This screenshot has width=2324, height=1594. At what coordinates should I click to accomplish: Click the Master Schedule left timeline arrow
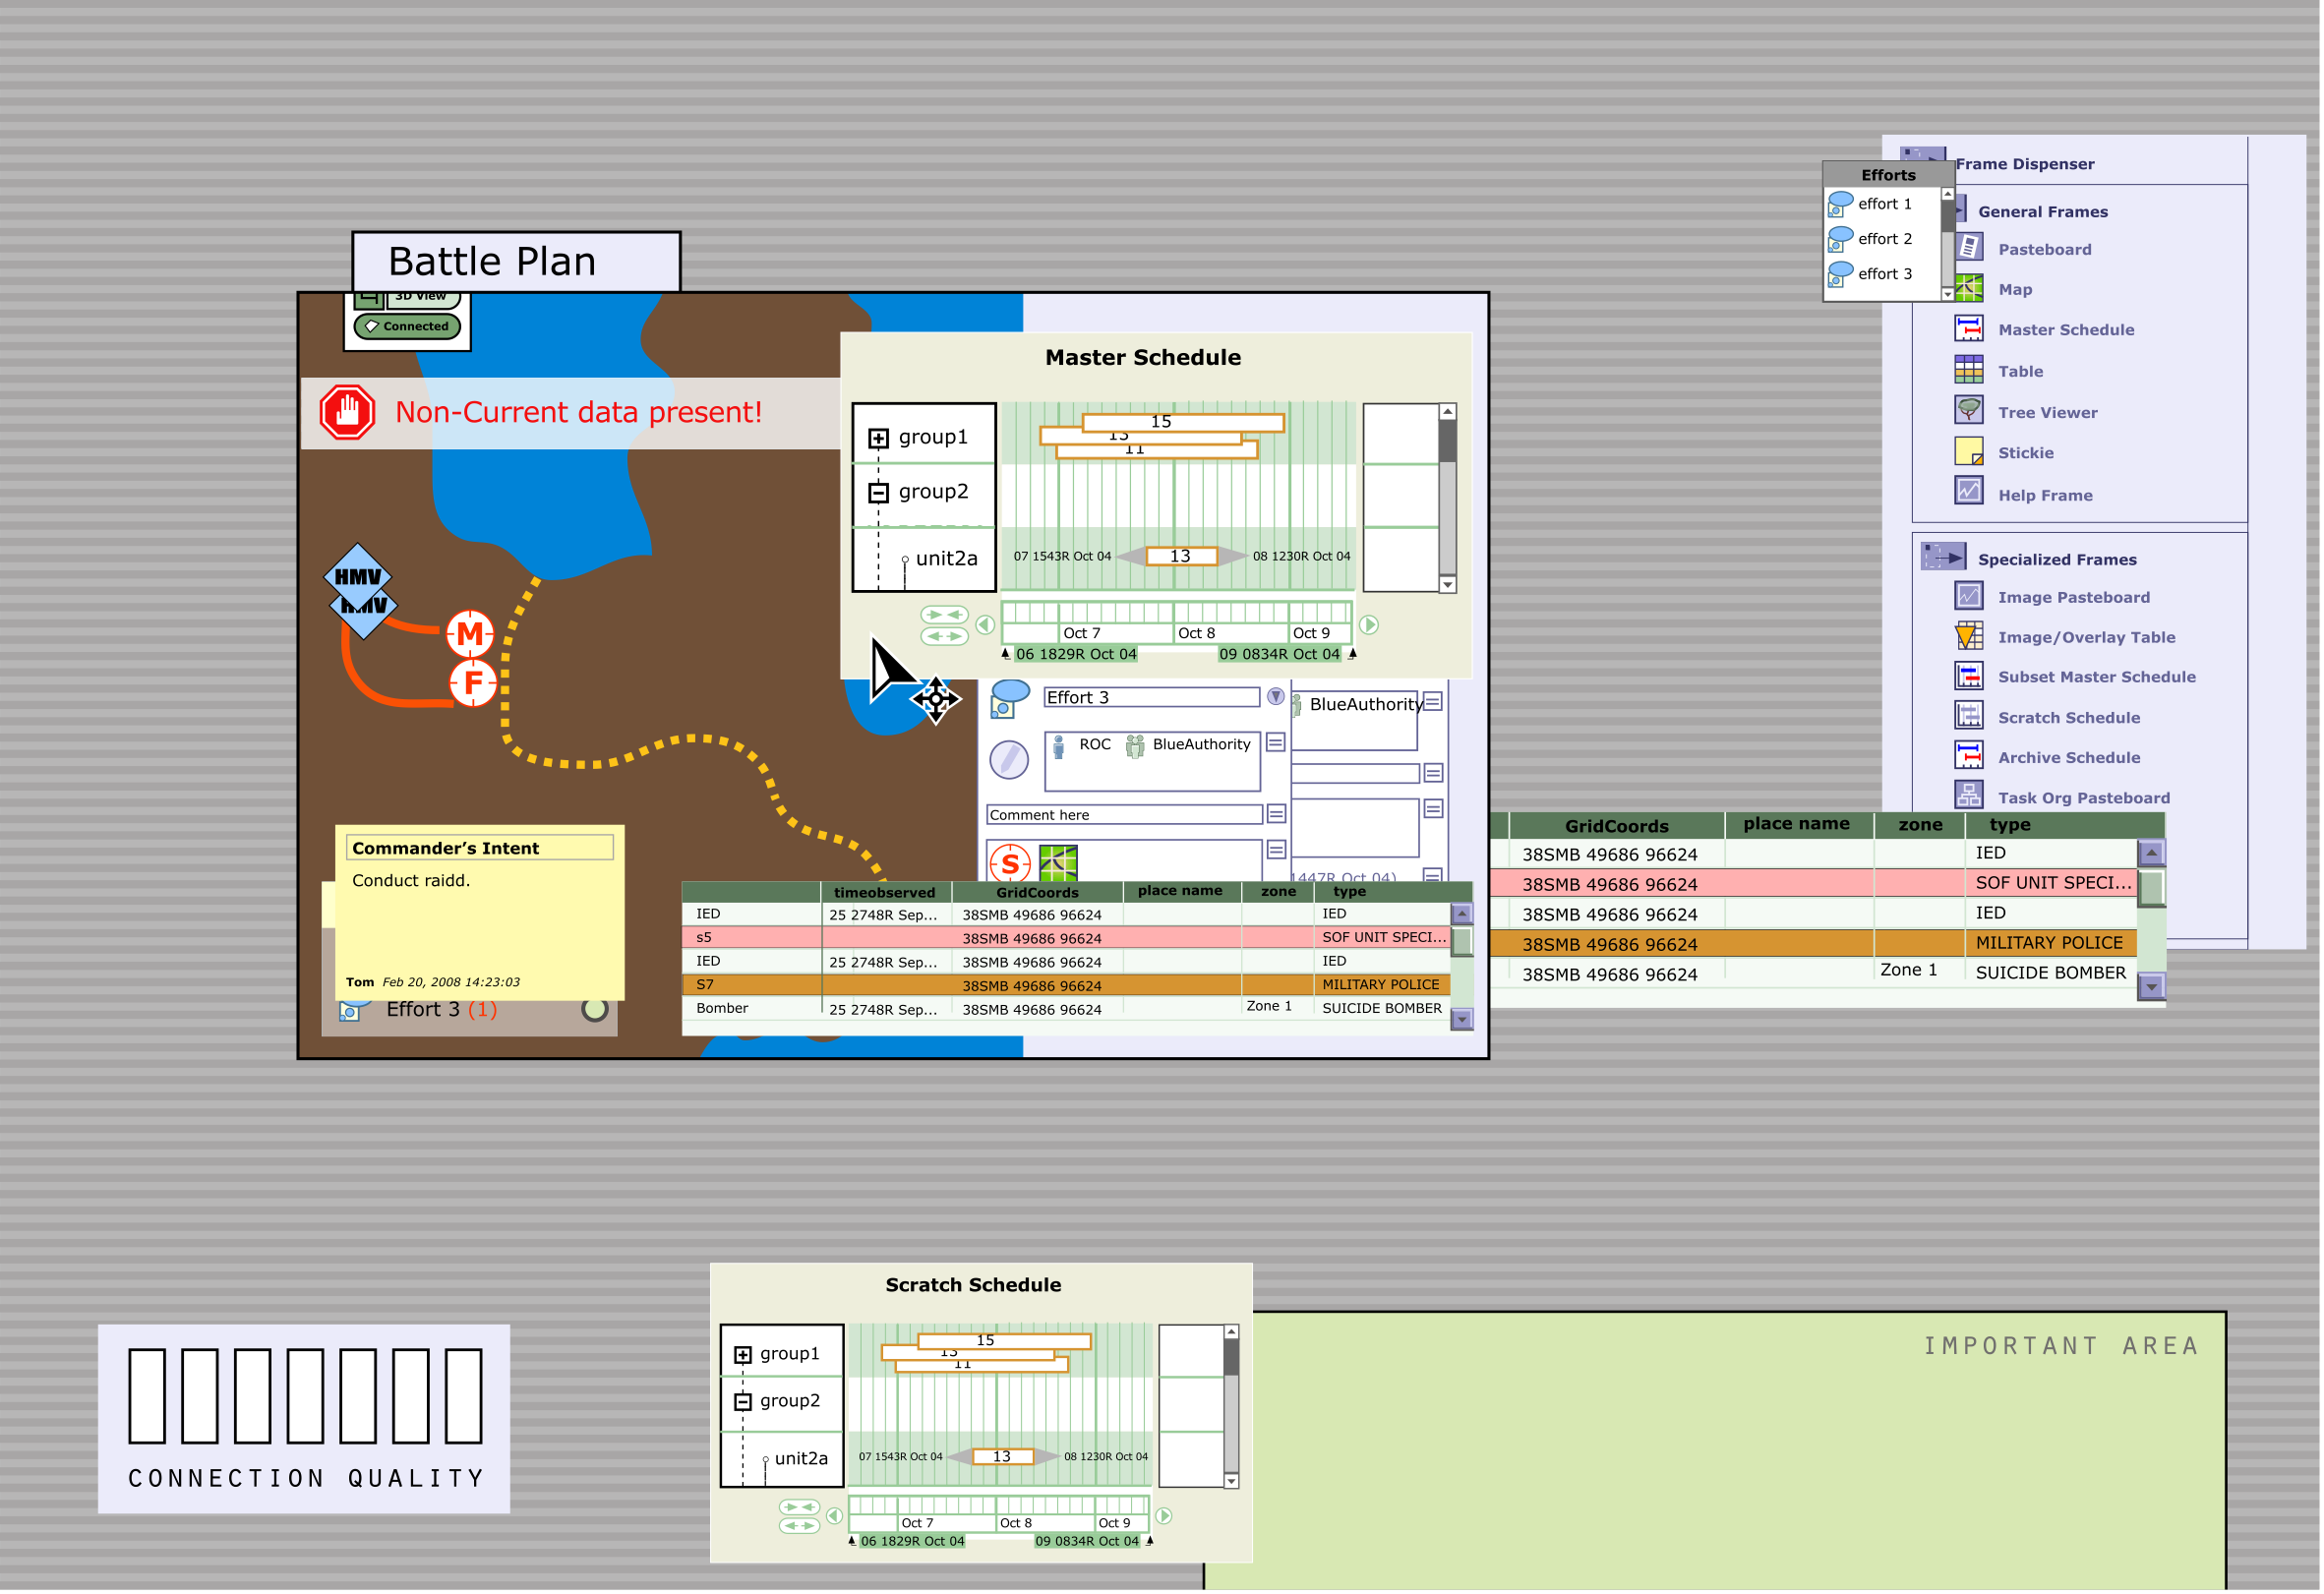(x=986, y=626)
